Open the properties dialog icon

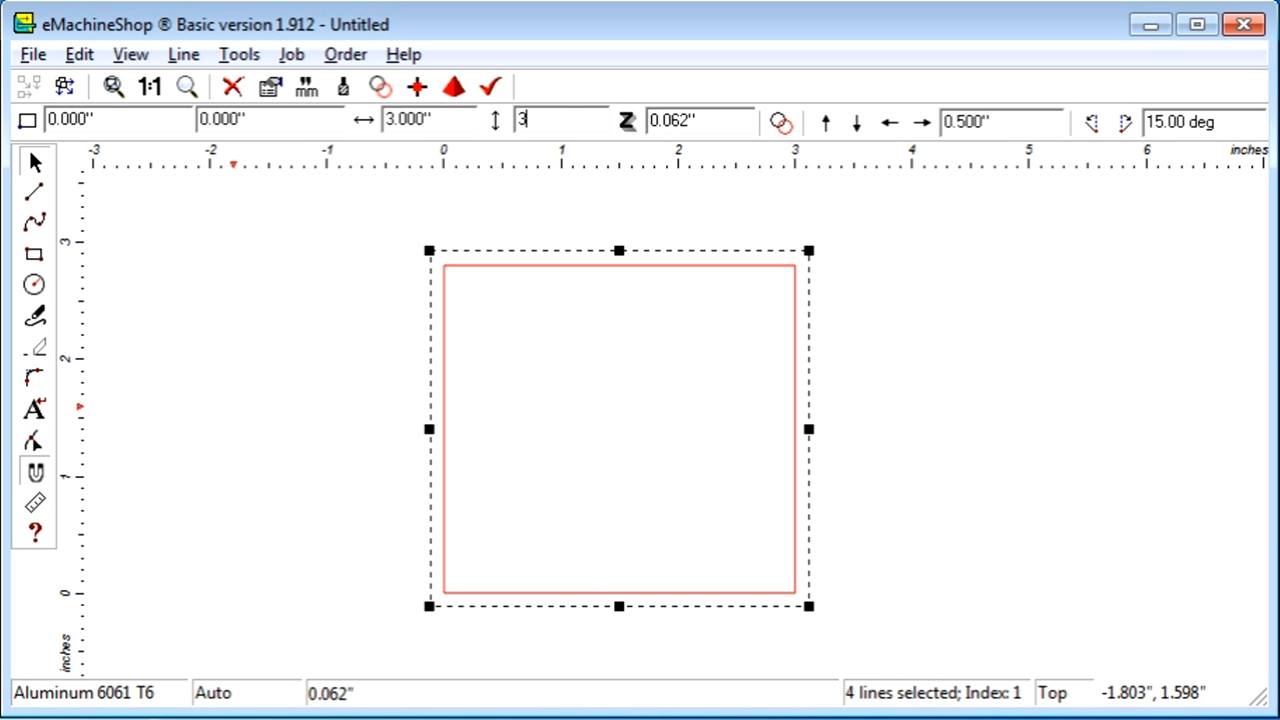(270, 87)
